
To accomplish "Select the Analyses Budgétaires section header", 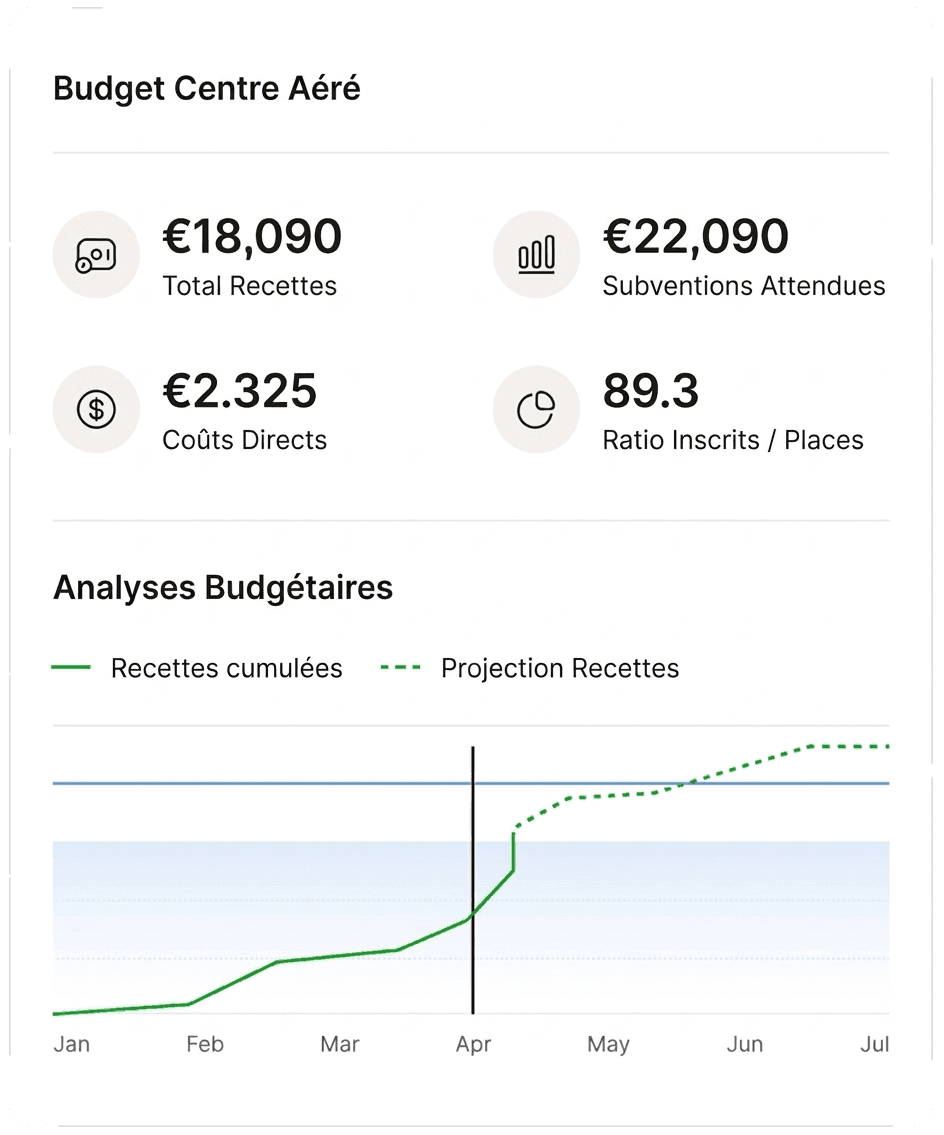I will pyautogui.click(x=222, y=587).
